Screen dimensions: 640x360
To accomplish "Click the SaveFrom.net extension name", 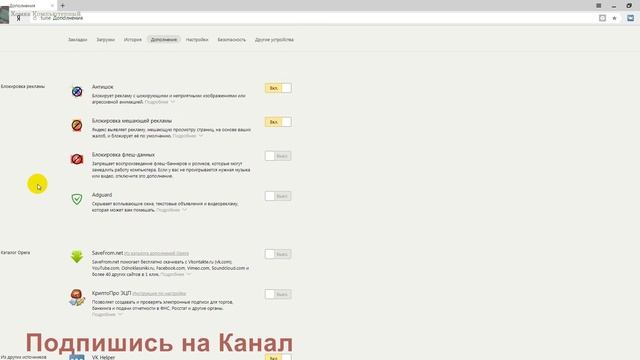I will pos(107,253).
